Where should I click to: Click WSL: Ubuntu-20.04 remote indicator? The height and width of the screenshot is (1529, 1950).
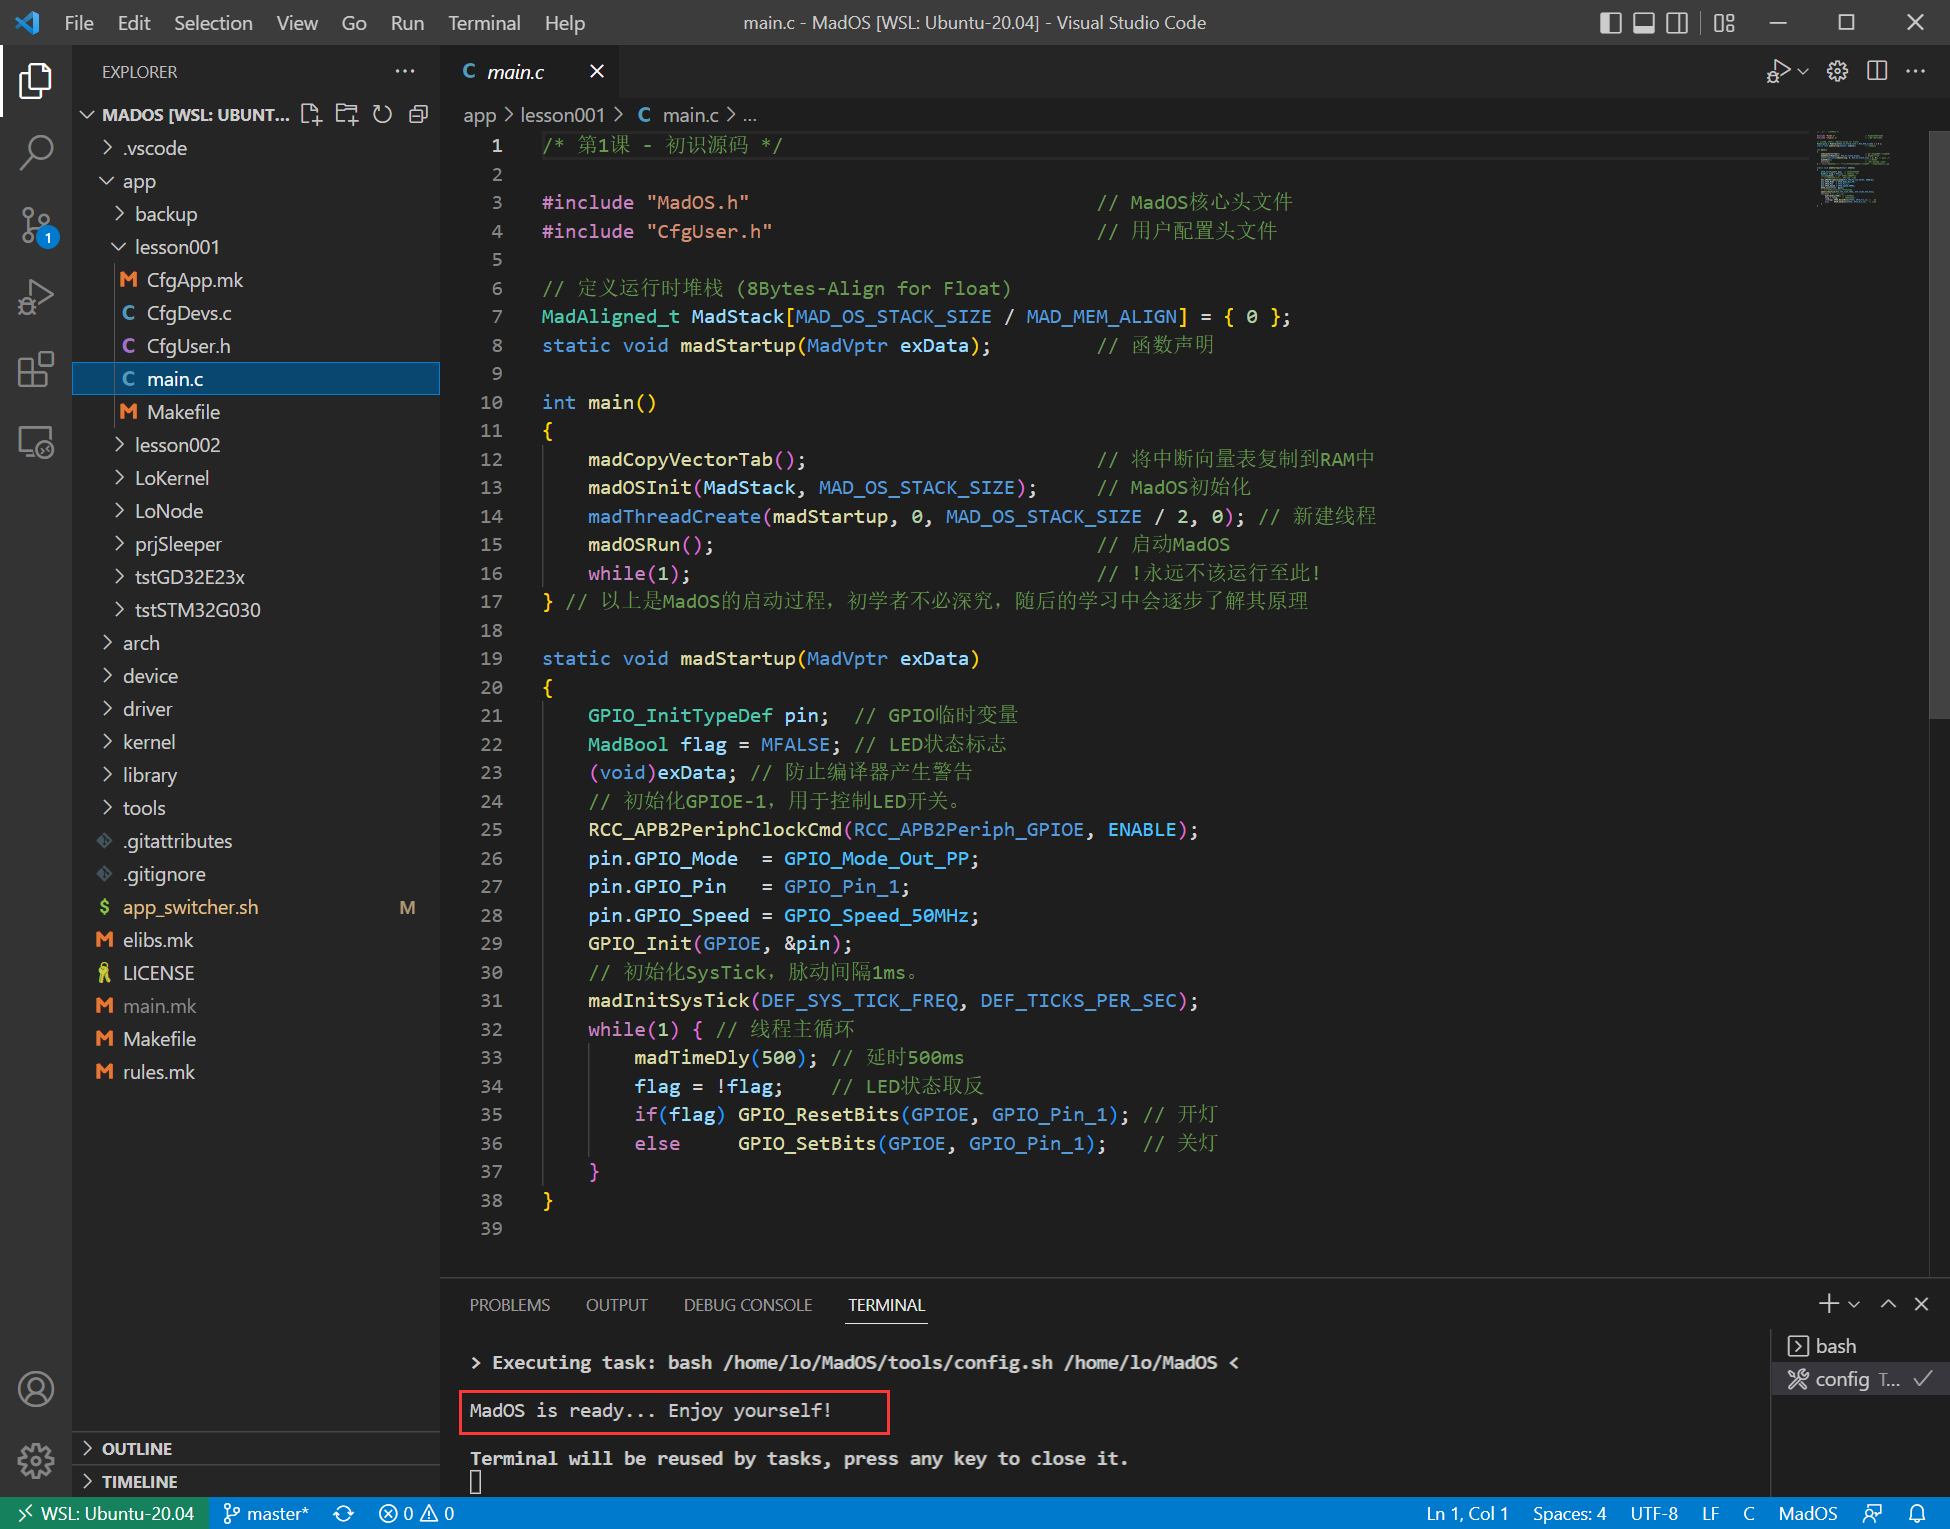coord(105,1513)
